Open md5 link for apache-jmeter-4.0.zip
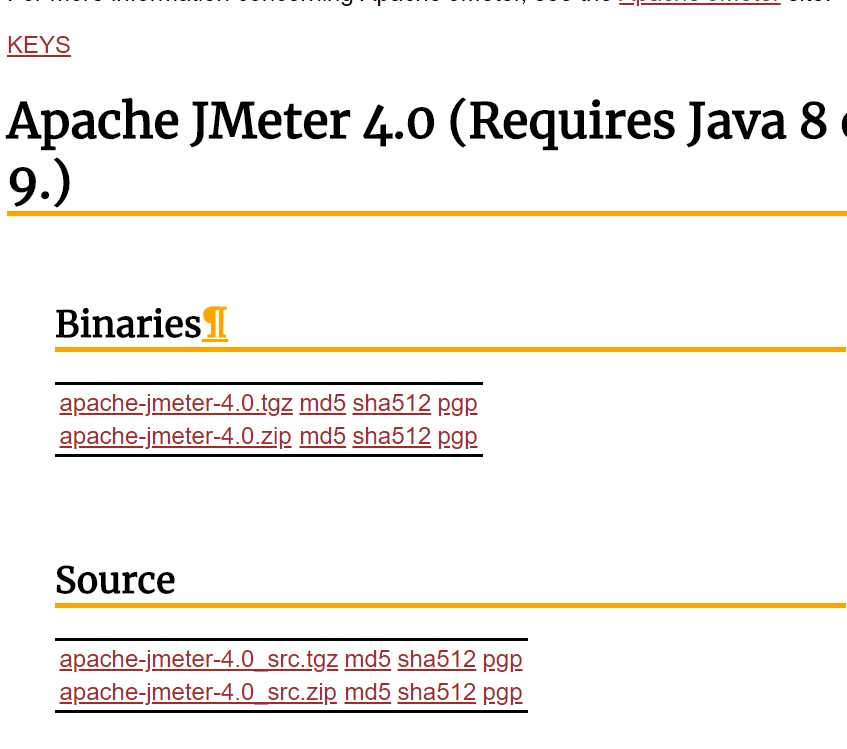The image size is (847, 749). [322, 437]
